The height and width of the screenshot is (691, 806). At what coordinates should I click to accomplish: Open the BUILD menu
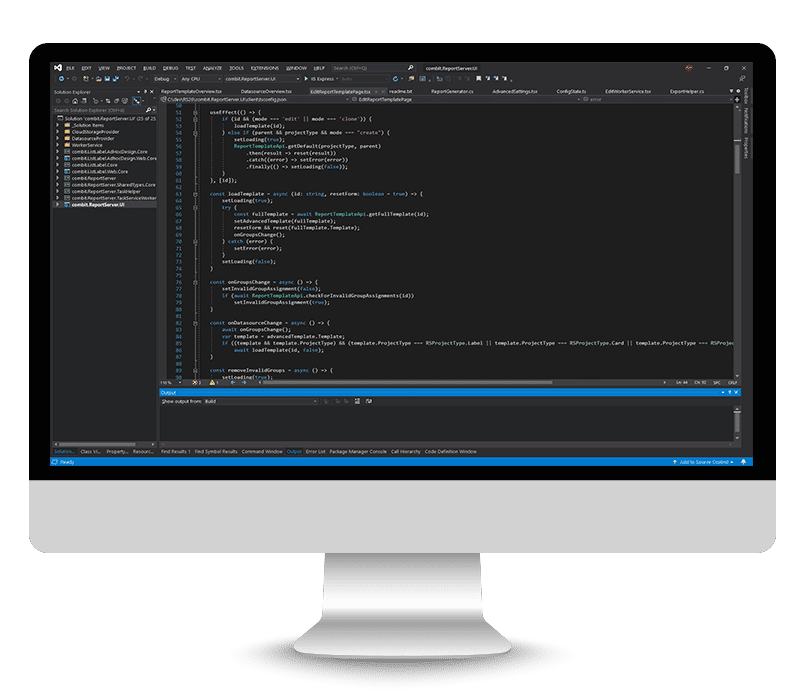point(150,68)
